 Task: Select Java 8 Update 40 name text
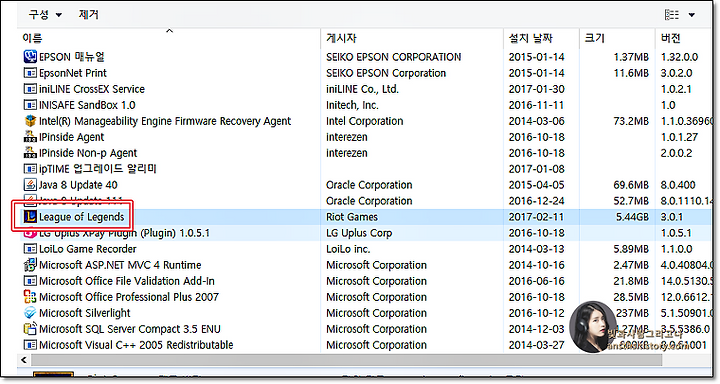click(78, 185)
